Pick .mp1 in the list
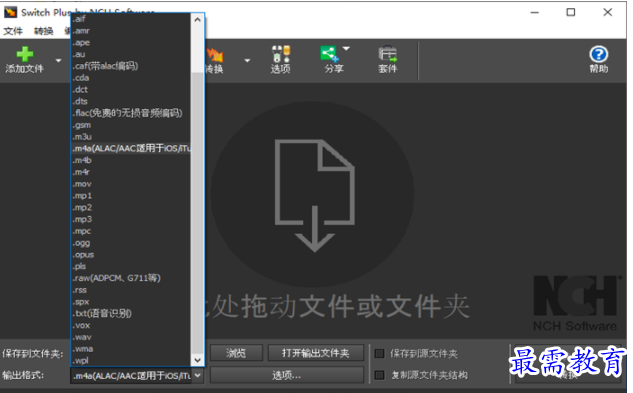The height and width of the screenshot is (393, 633). tap(131, 195)
